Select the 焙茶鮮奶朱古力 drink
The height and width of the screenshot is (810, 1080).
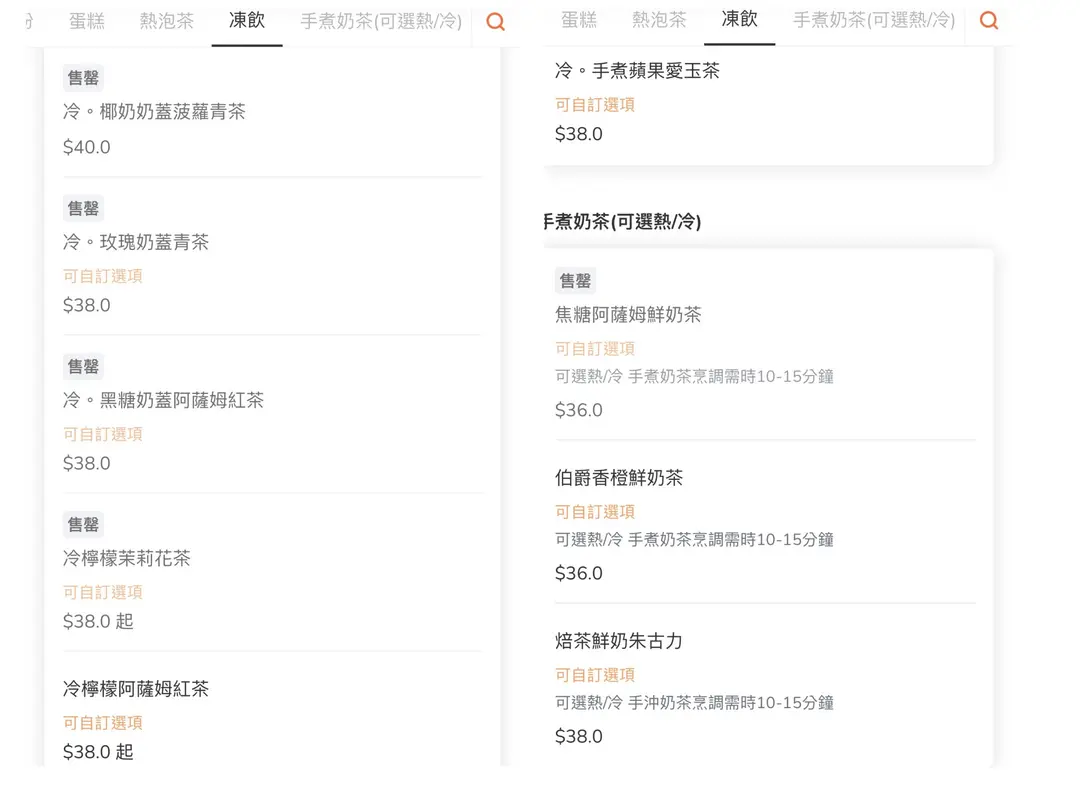tap(619, 641)
